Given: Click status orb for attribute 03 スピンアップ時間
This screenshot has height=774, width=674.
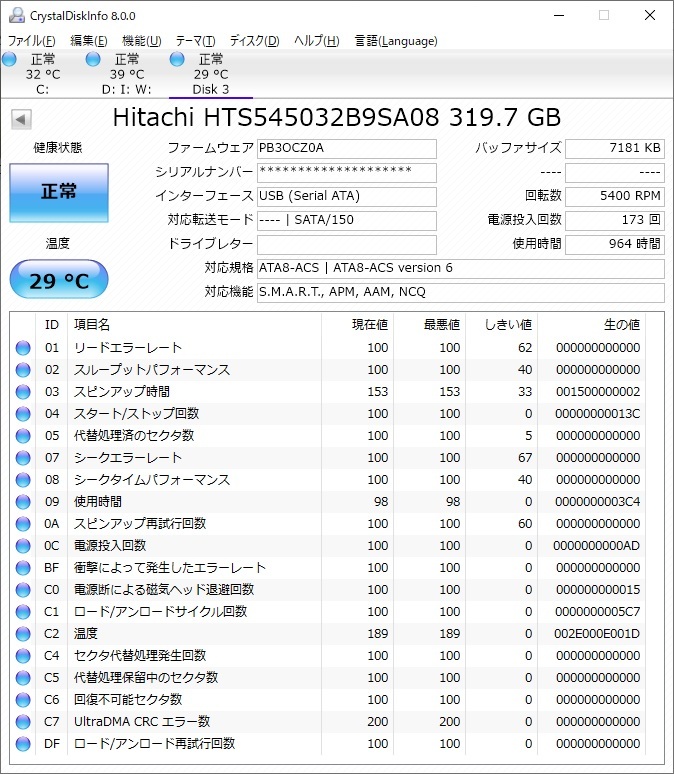Looking at the screenshot, I should pos(23,392).
